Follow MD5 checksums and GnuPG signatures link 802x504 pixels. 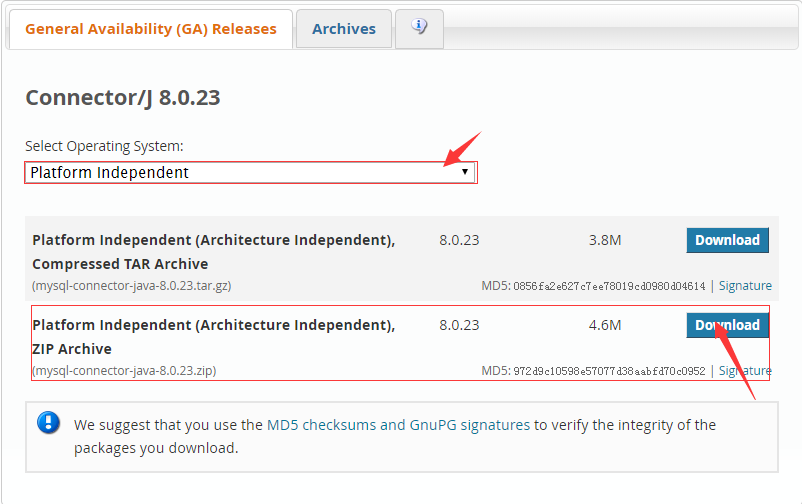point(398,425)
